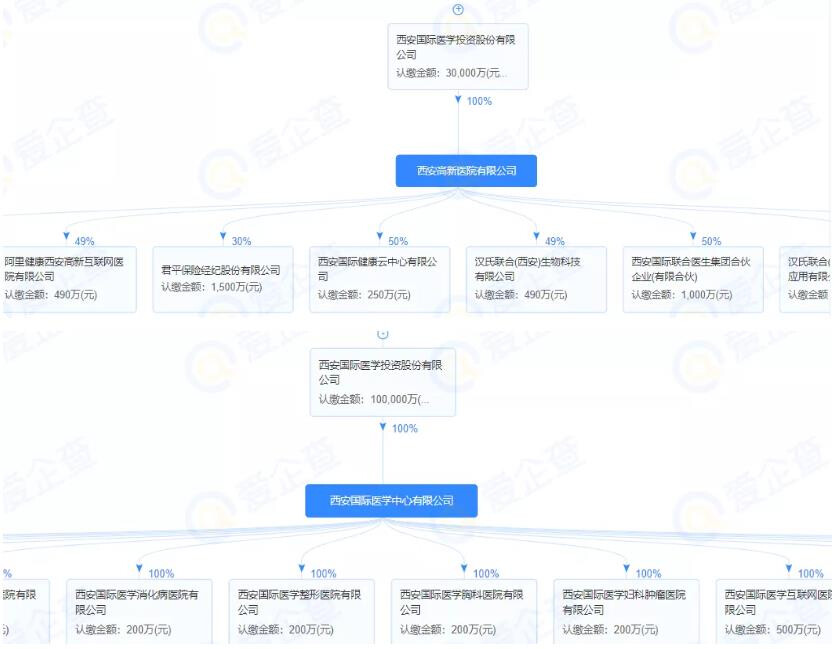Click the 100% label above 消化病医院 card
The image size is (837, 649).
click(x=161, y=574)
